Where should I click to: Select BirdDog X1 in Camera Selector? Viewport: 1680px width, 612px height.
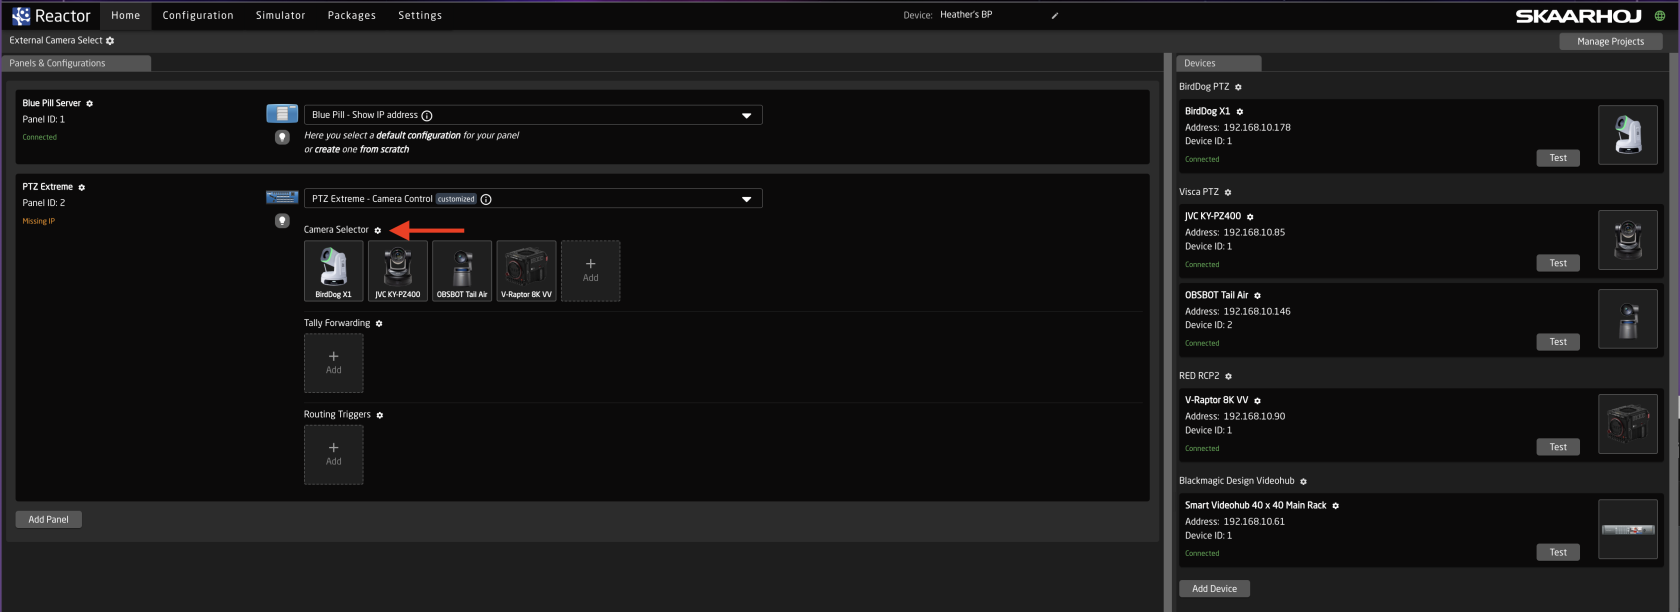tap(334, 271)
